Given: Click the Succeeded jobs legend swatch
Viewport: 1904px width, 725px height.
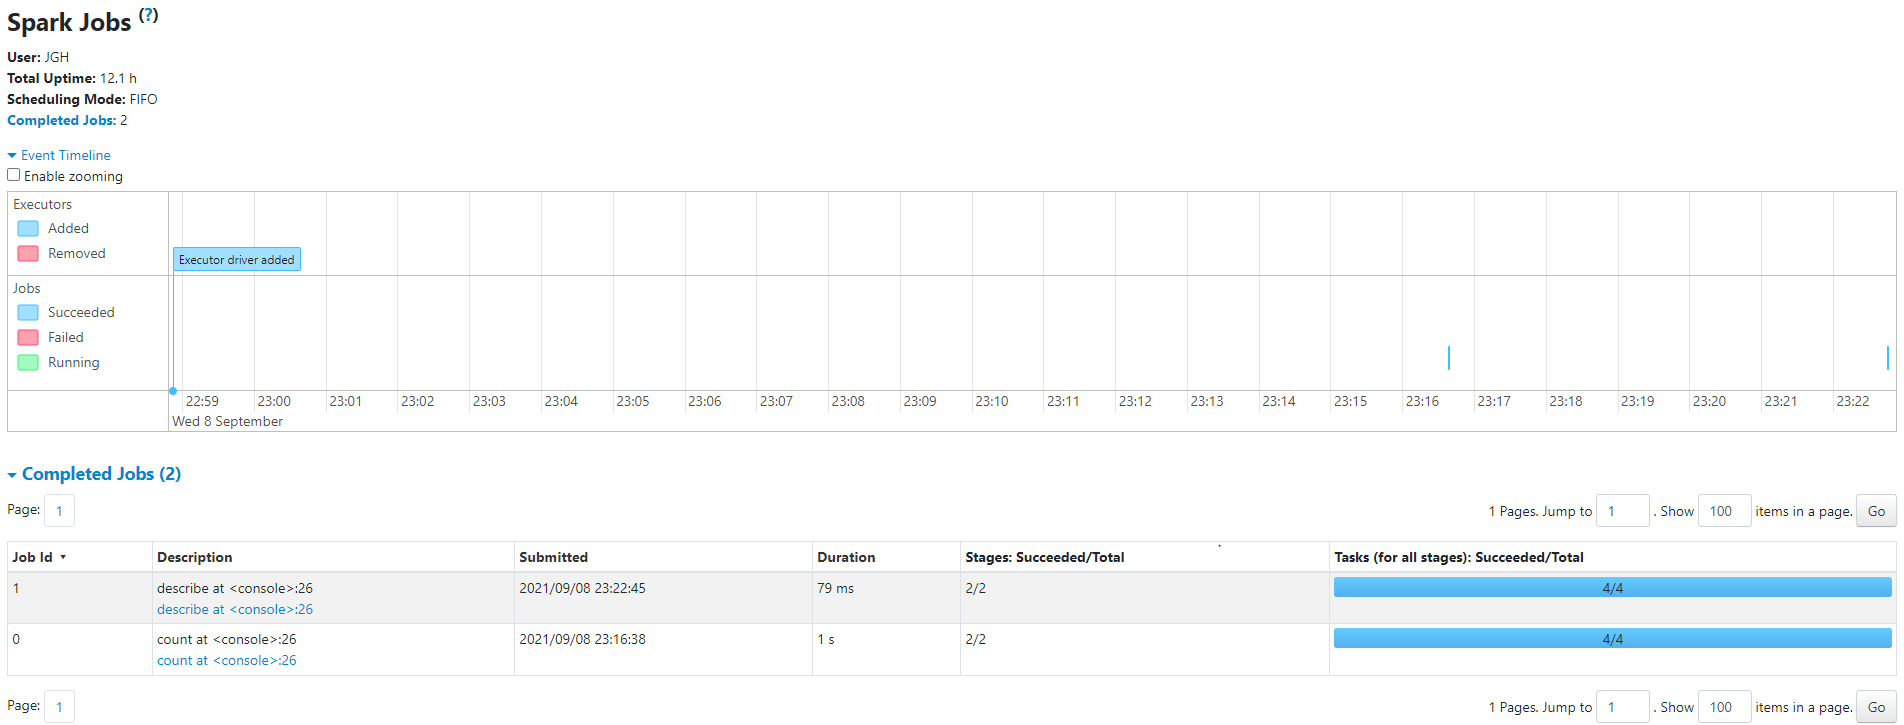Looking at the screenshot, I should point(28,312).
